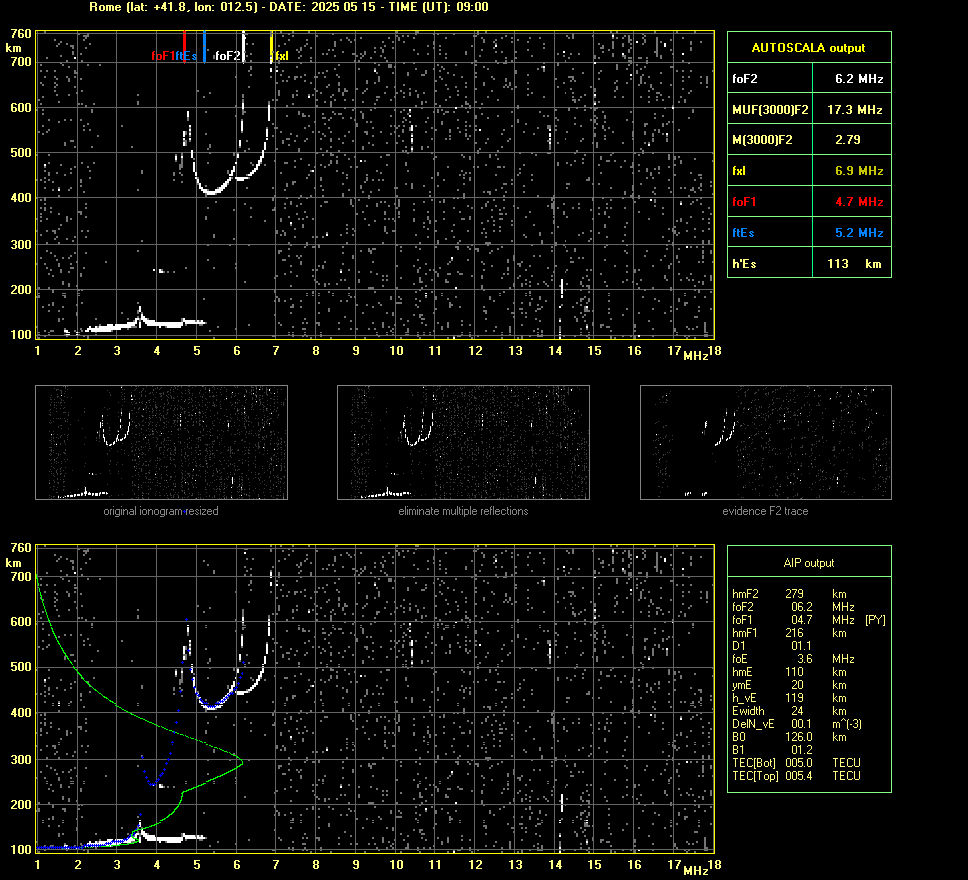The height and width of the screenshot is (880, 968).
Task: Open the eliminate multiple reflections thumbnail
Action: click(x=464, y=442)
